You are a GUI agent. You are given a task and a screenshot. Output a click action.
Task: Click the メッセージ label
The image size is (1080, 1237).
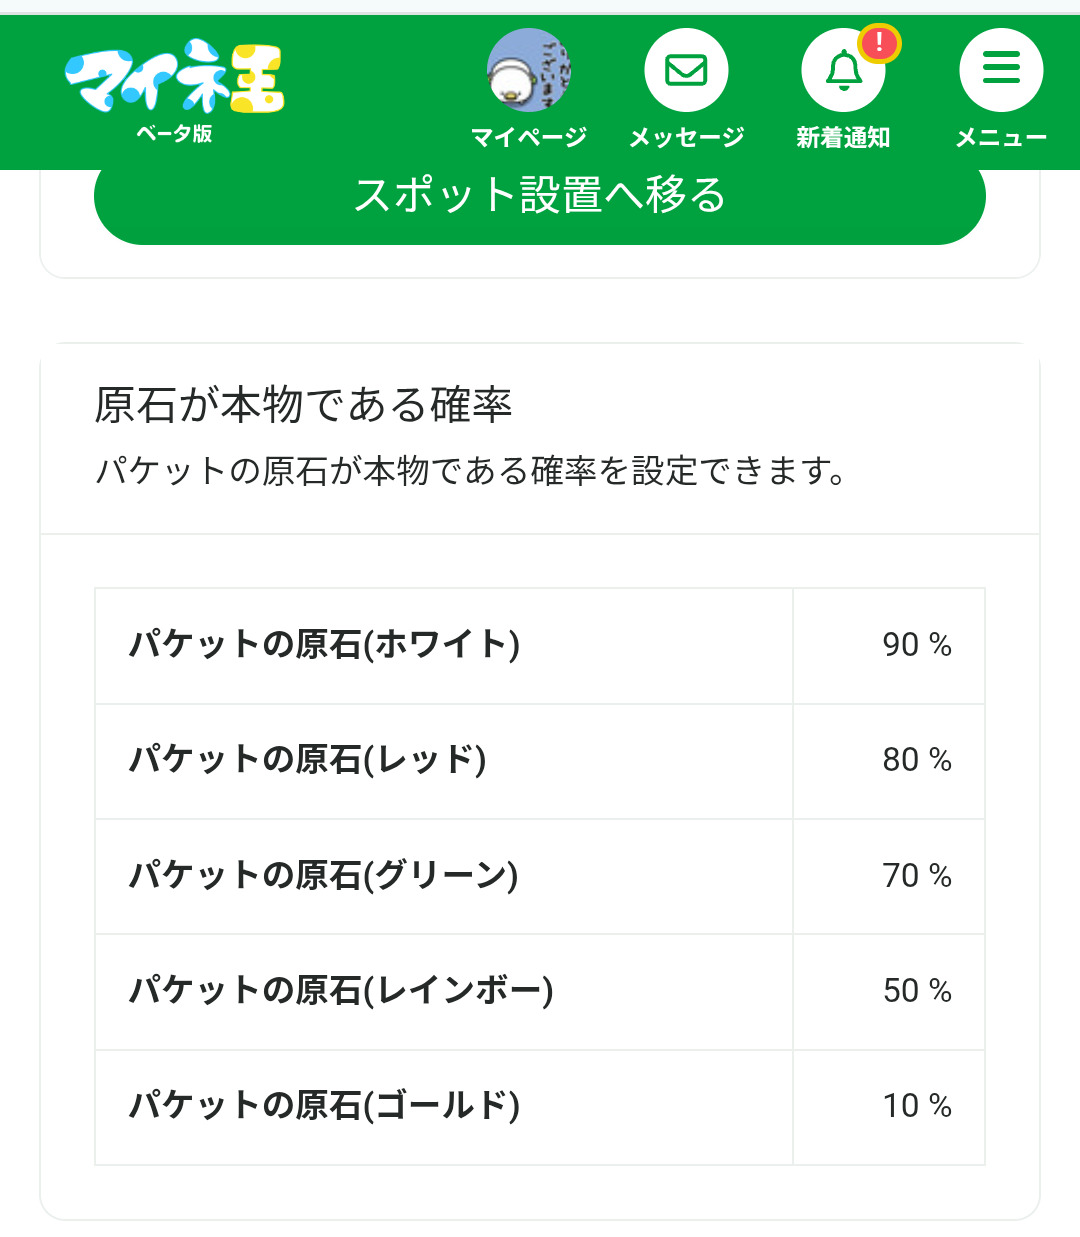point(686,137)
